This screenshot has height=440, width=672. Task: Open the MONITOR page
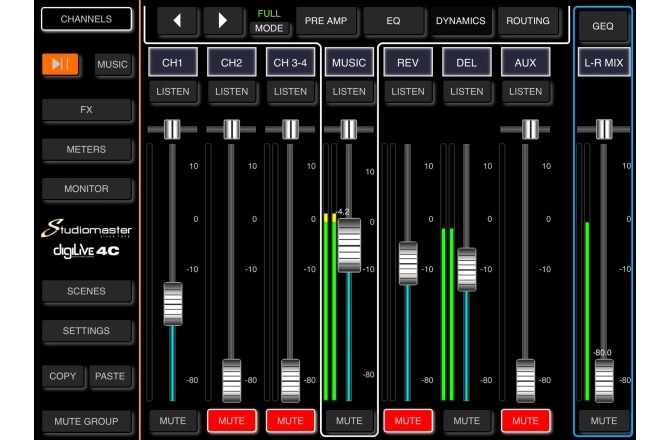[x=86, y=189]
